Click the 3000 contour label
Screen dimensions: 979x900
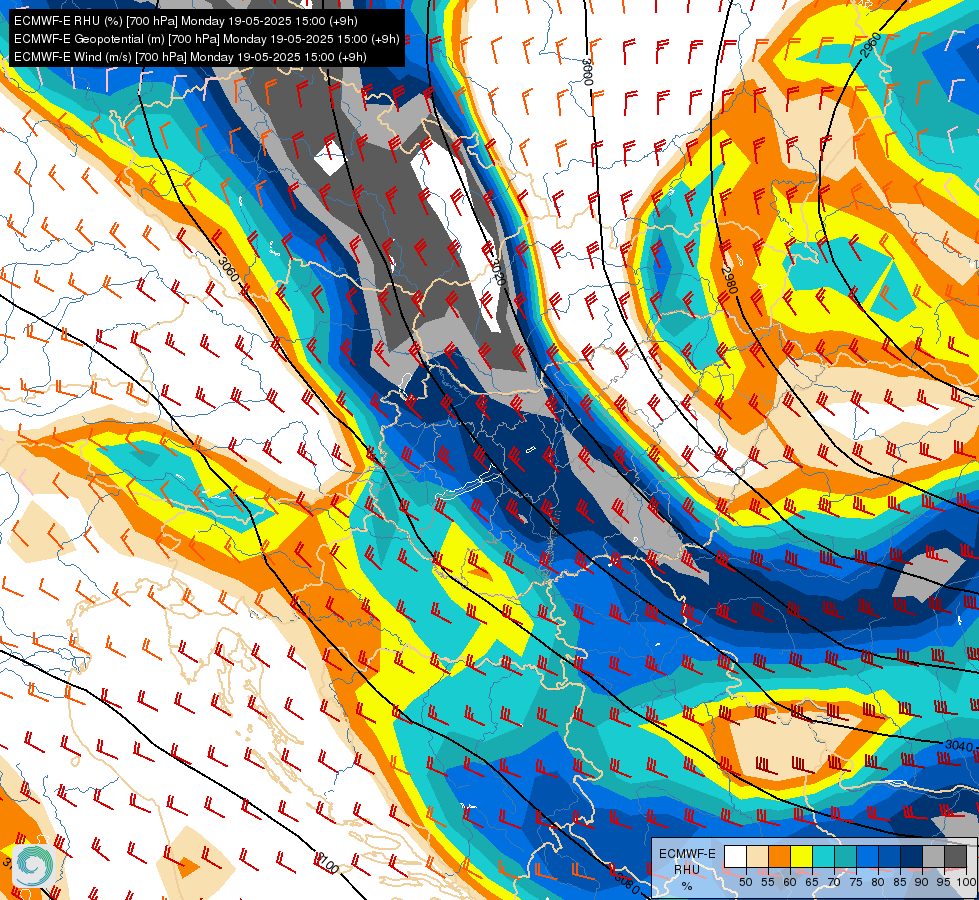(x=588, y=72)
